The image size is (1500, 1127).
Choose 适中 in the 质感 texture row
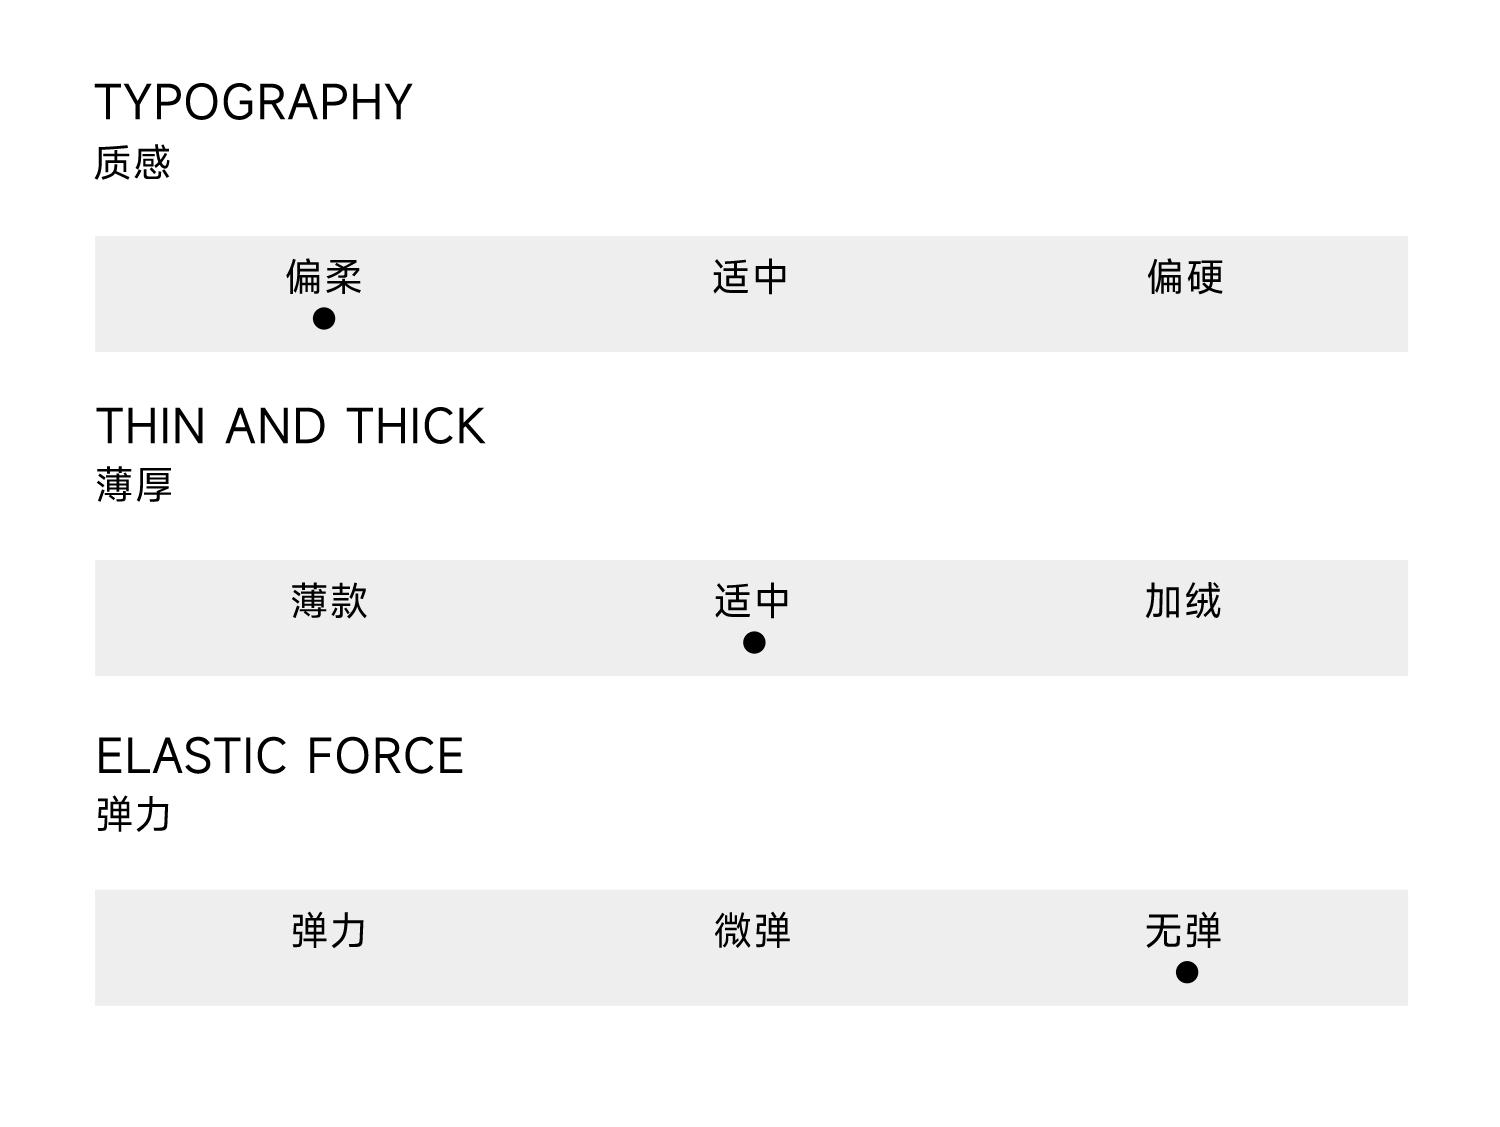[x=750, y=277]
